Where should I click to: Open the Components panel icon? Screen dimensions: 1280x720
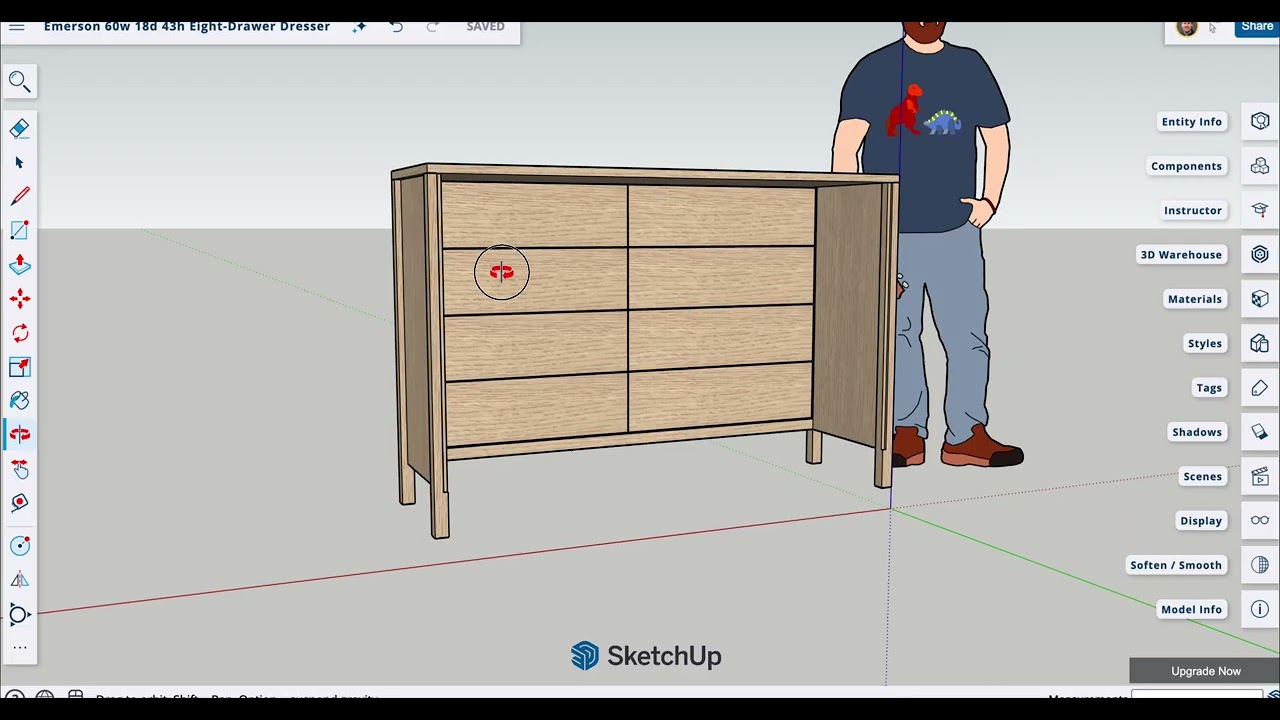(x=1259, y=166)
